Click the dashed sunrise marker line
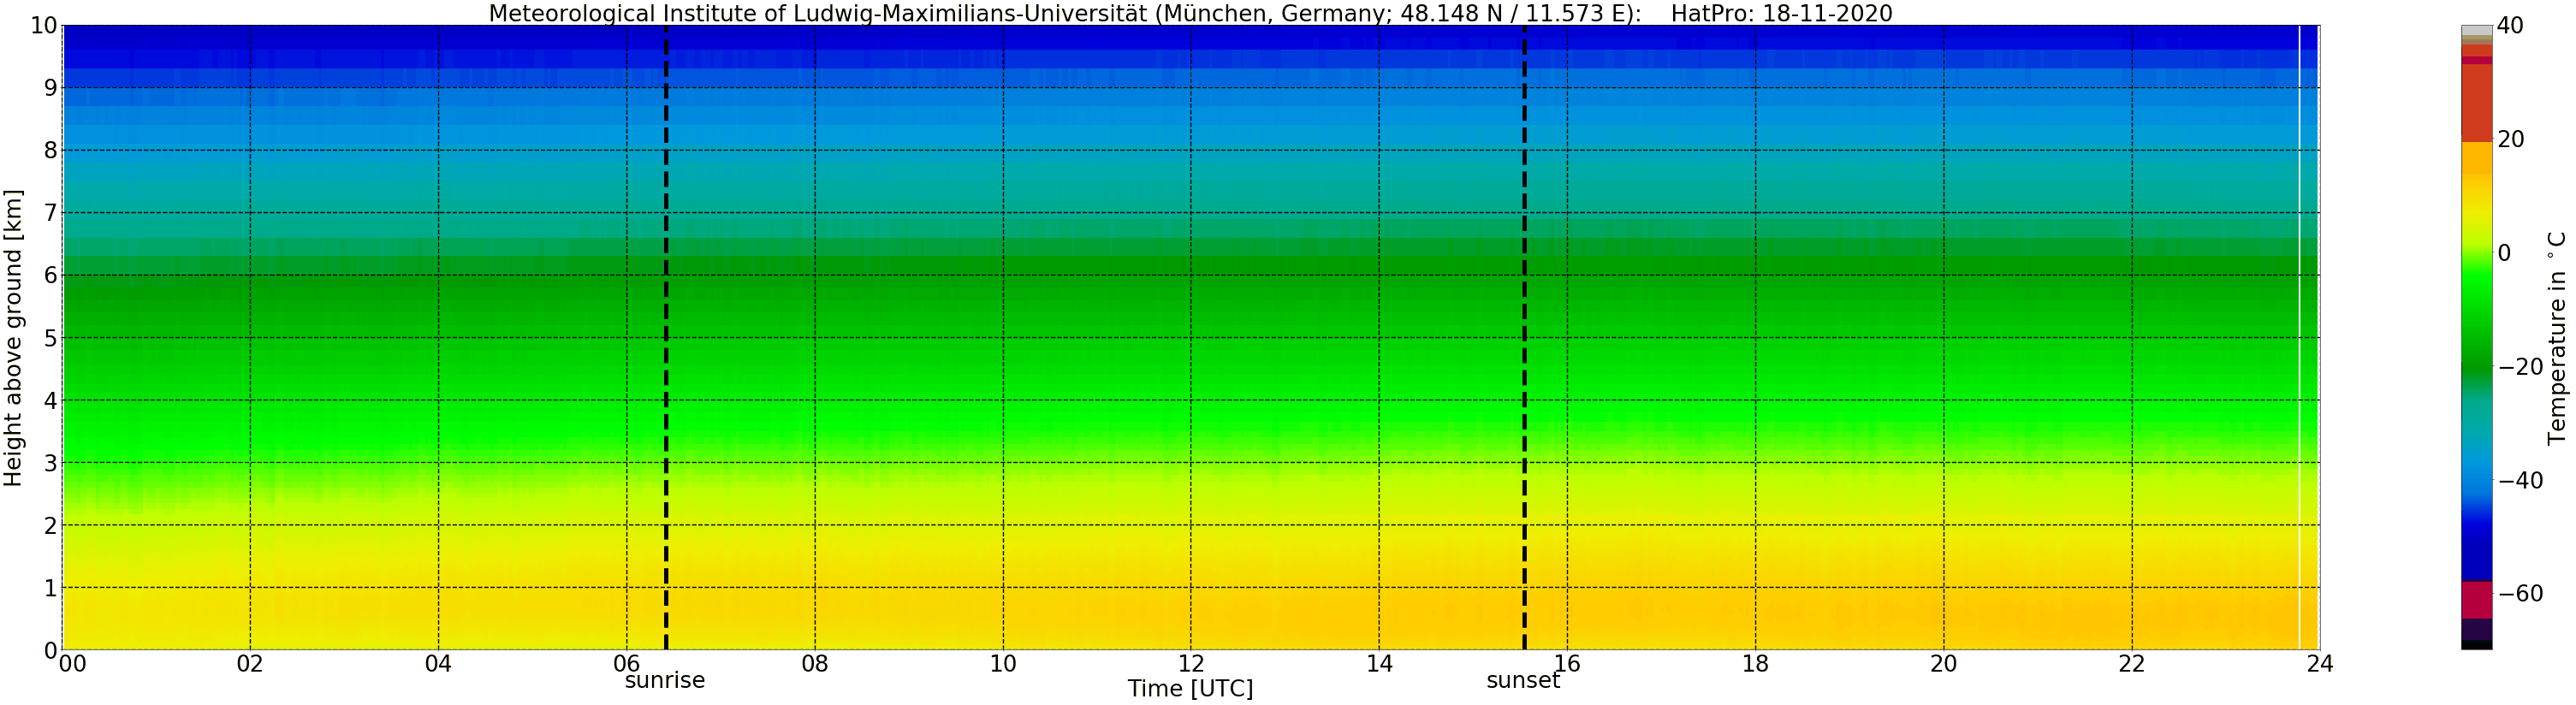The height and width of the screenshot is (705, 2576). coord(666,338)
